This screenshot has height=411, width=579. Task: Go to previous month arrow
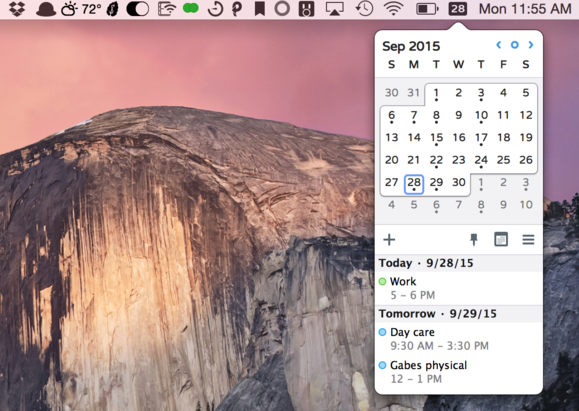pos(499,45)
